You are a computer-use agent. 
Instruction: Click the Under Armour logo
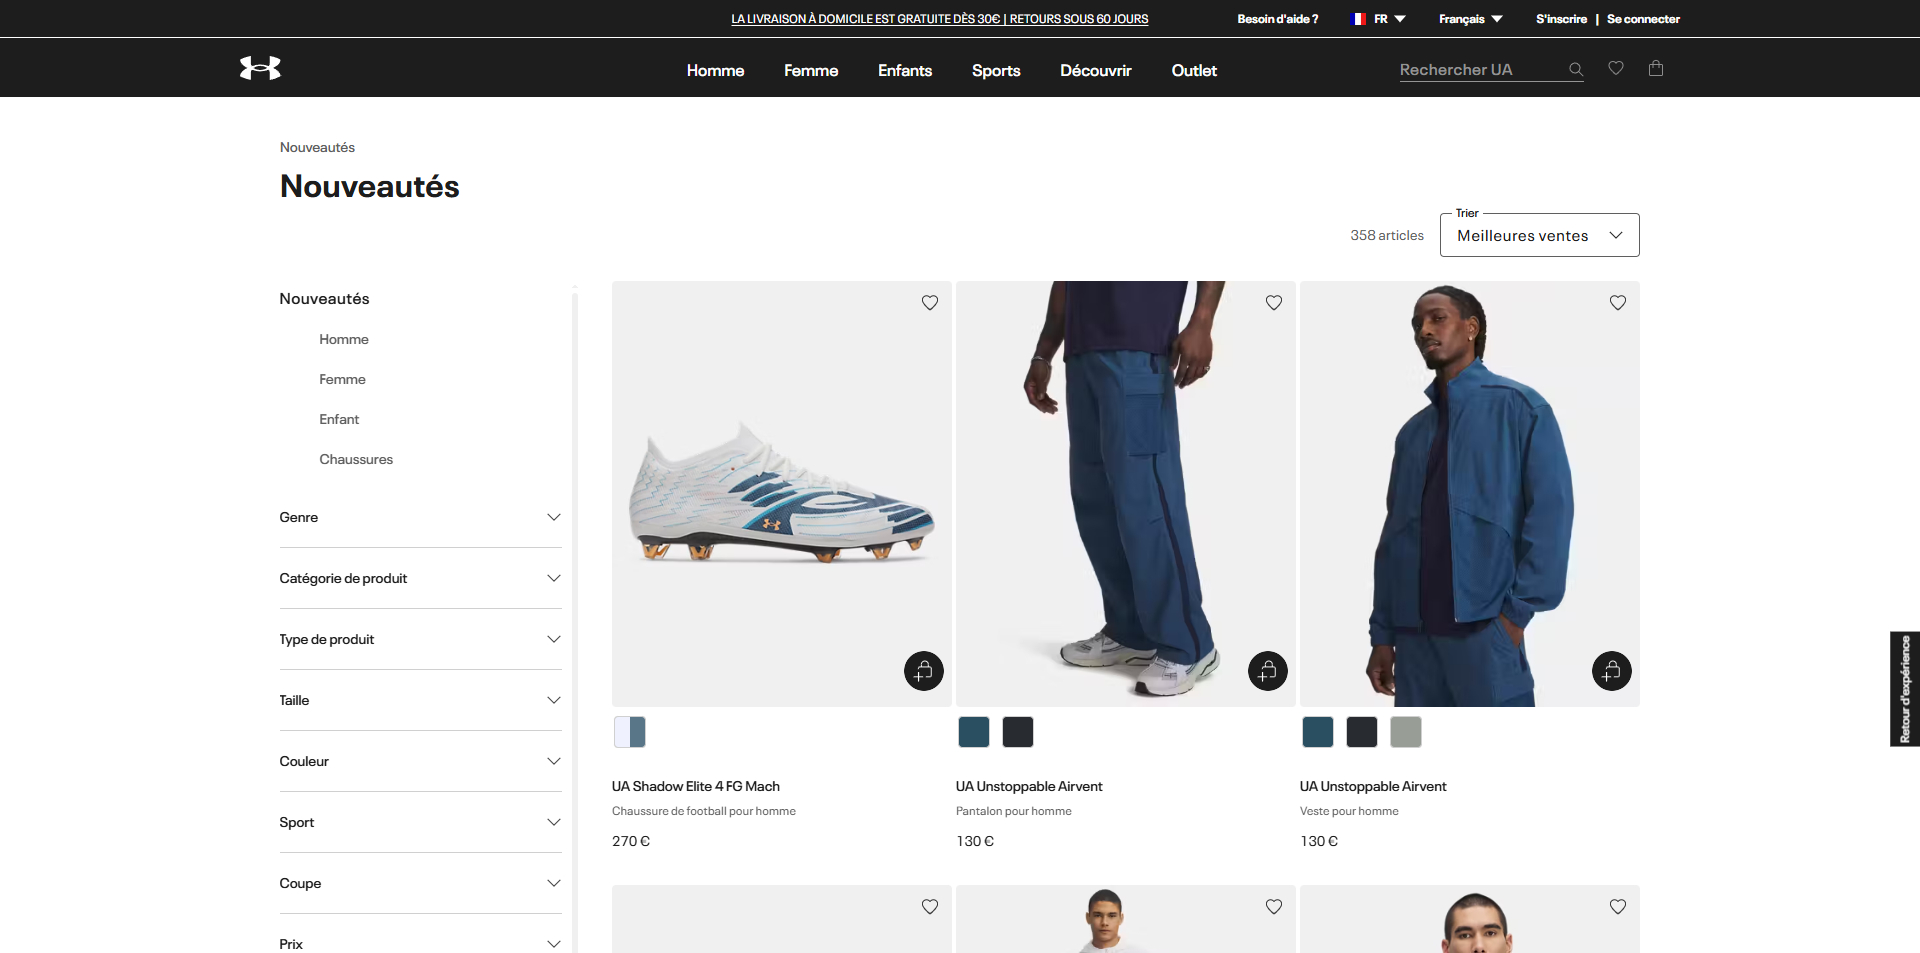pos(260,68)
